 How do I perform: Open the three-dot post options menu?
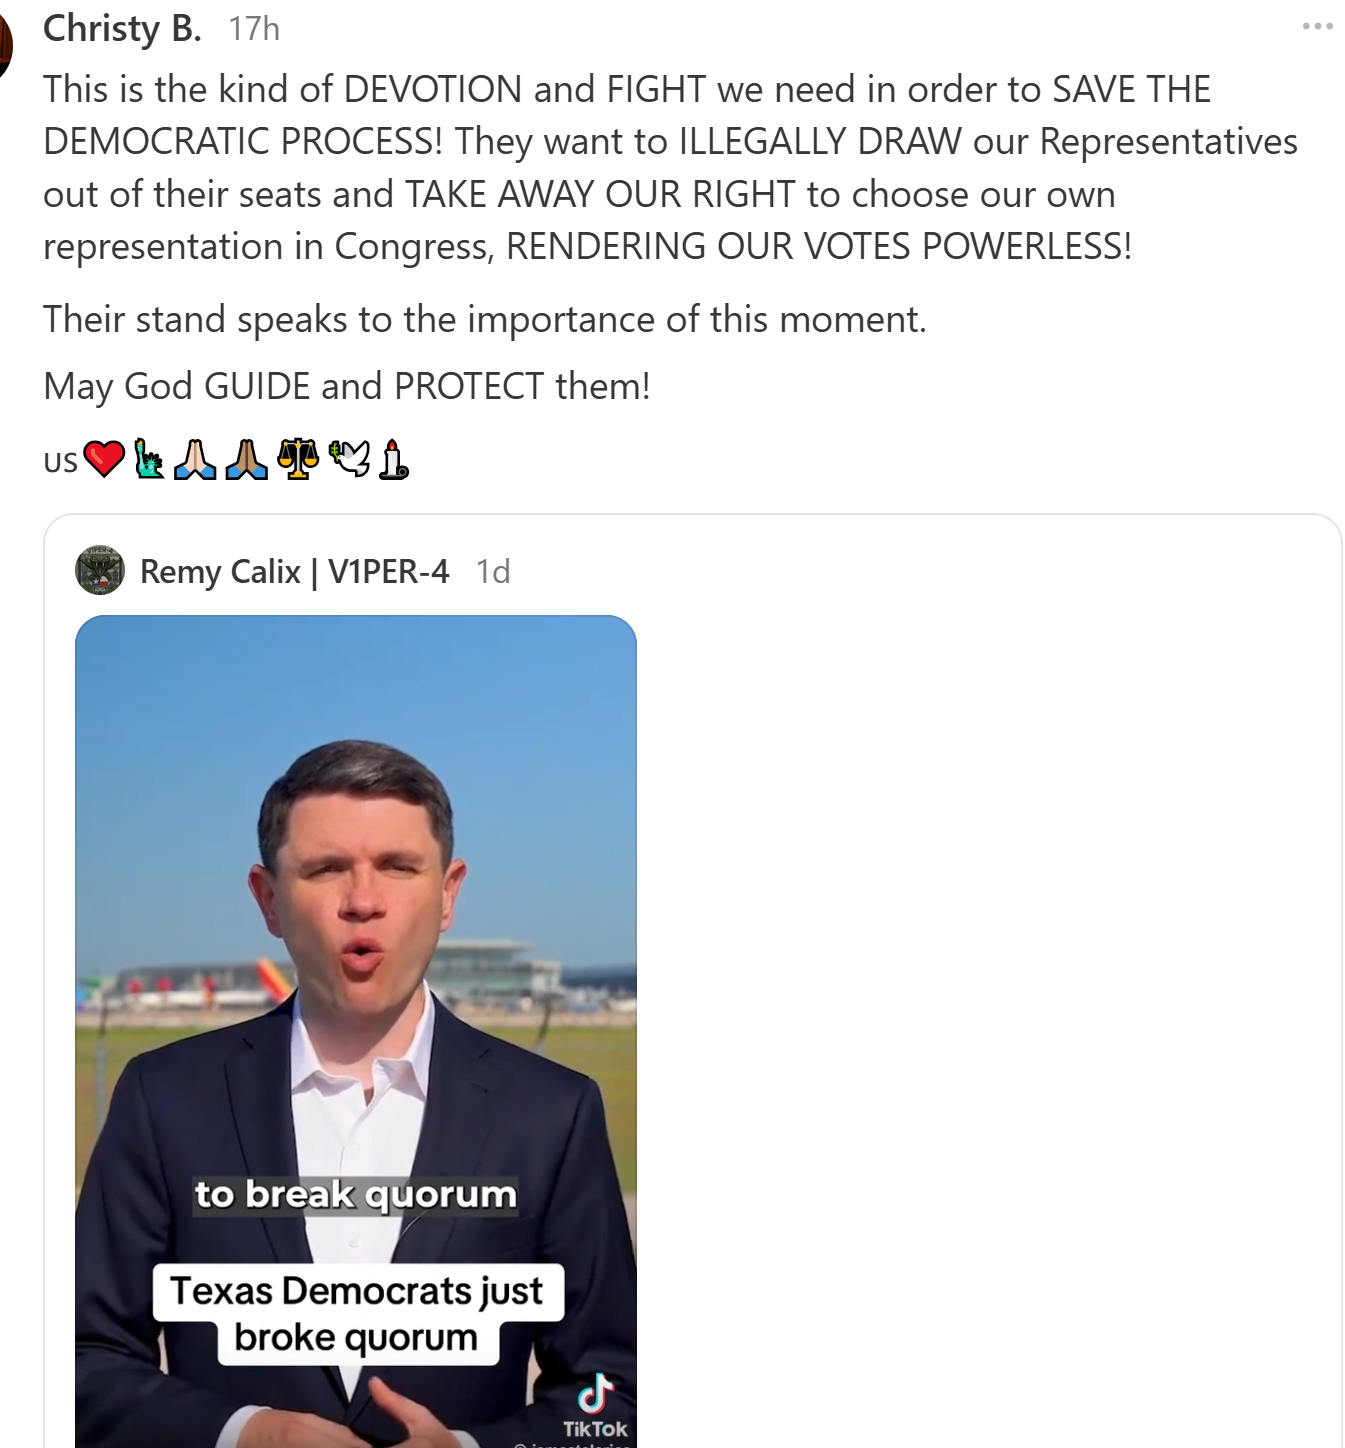(x=1317, y=27)
